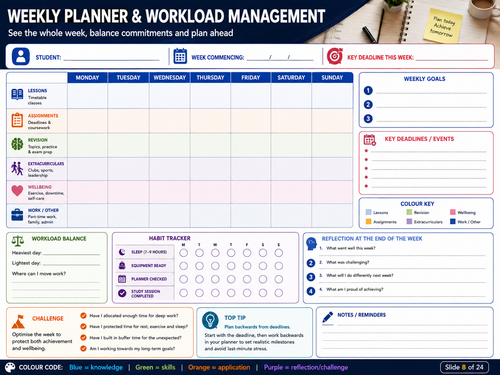Tick the Sleep habit circle for Wednesday
Viewport: 500px width, 375px height.
(x=215, y=253)
